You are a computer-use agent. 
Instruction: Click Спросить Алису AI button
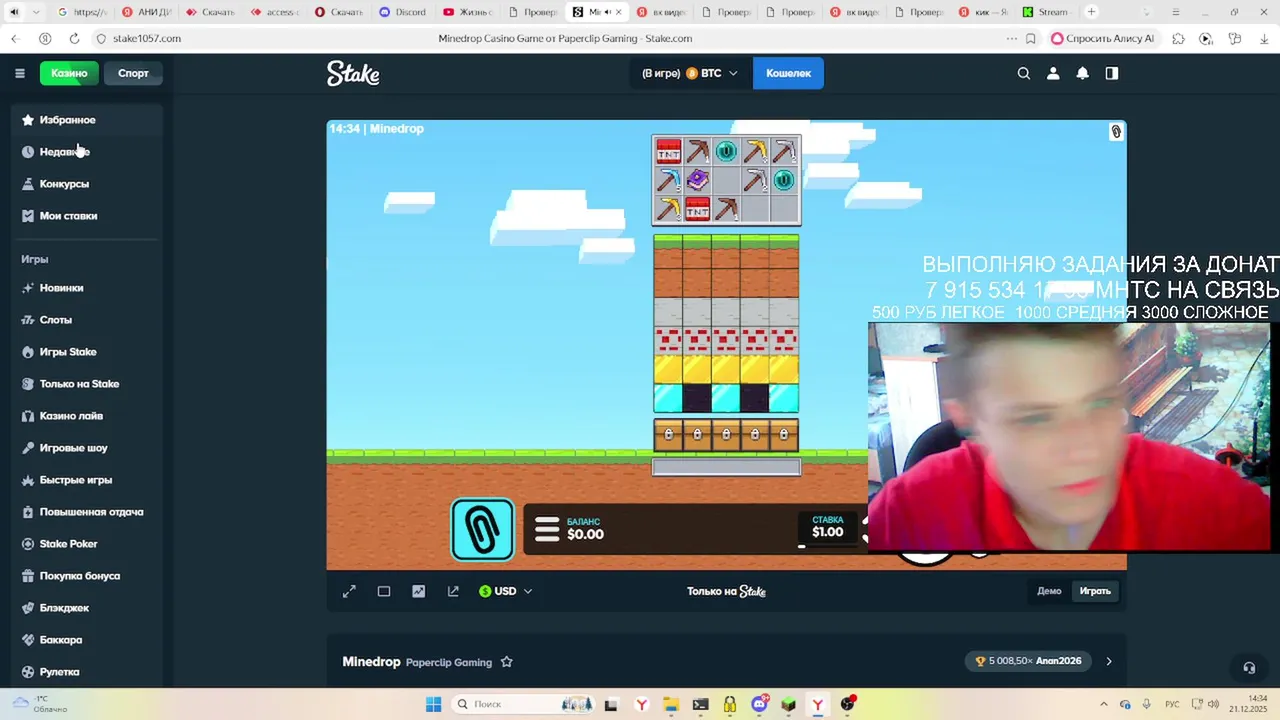(1104, 38)
